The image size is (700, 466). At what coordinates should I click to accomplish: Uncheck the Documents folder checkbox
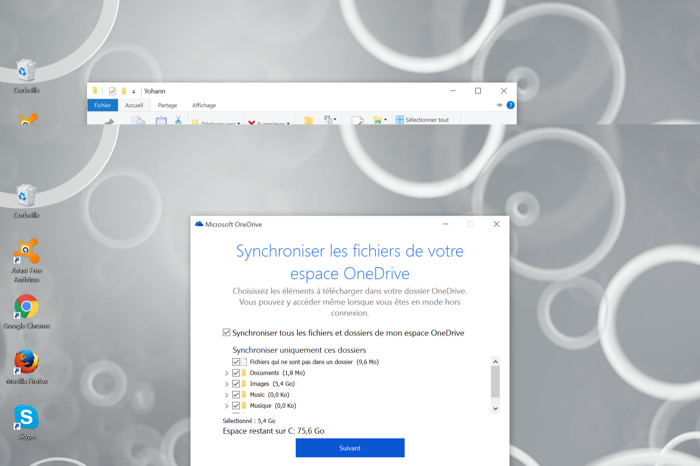(x=236, y=373)
